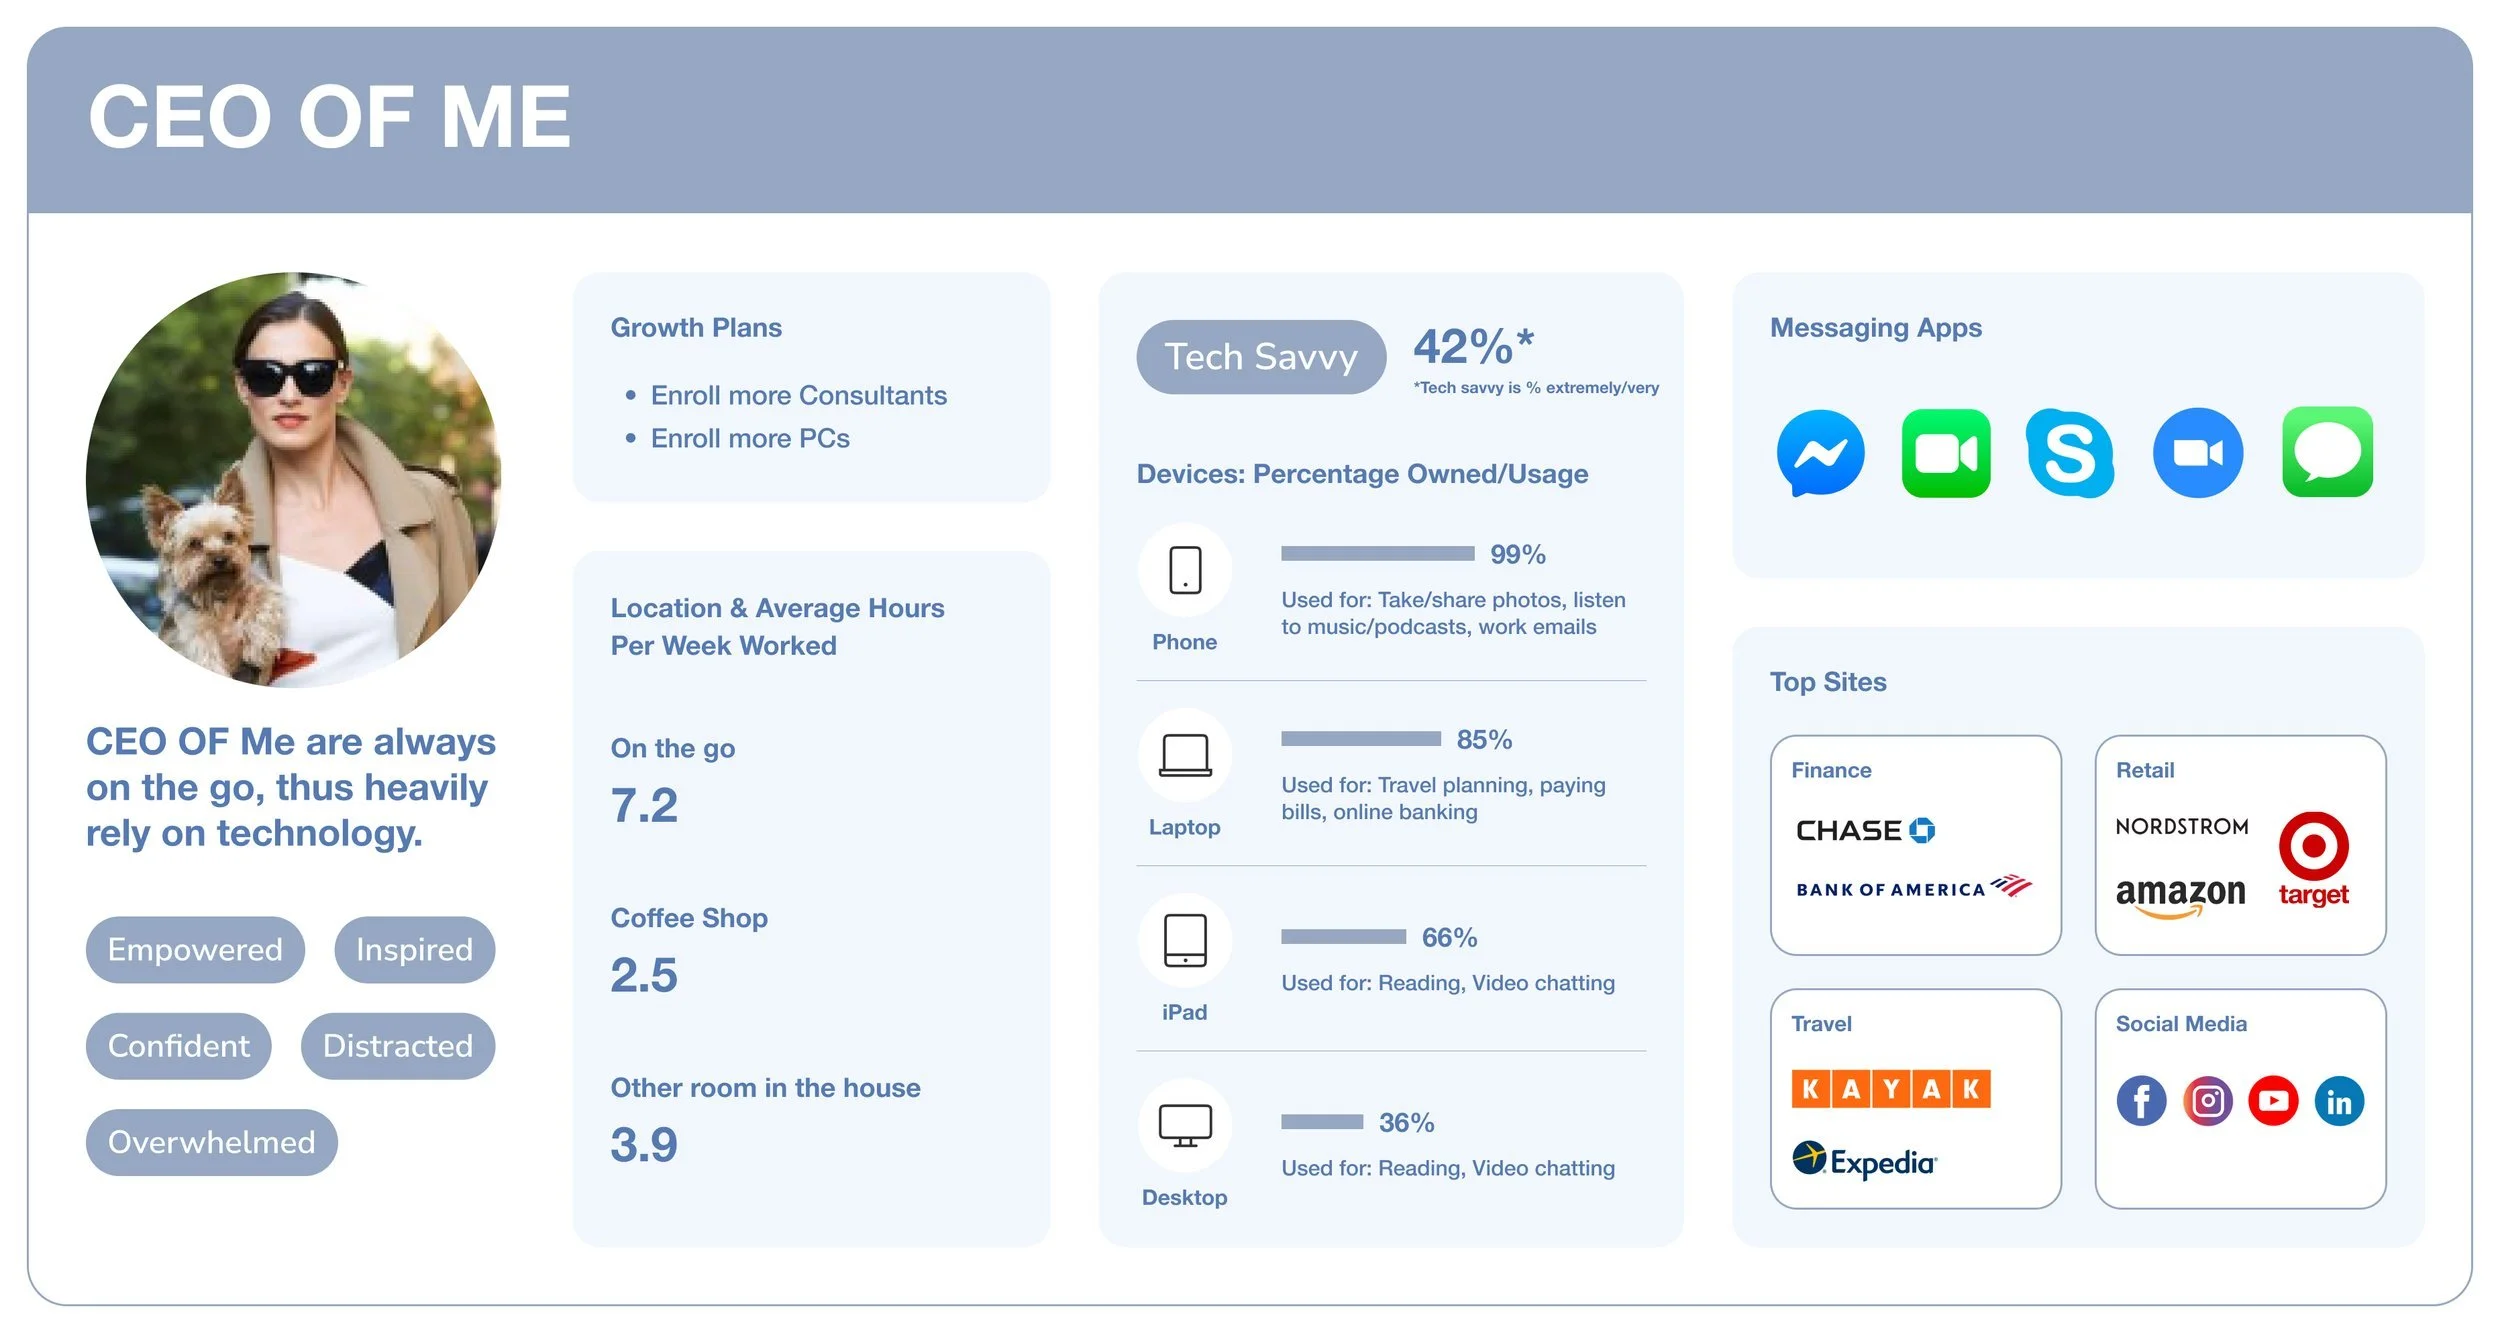
Task: Click the Bank of America logo
Action: [1913, 888]
